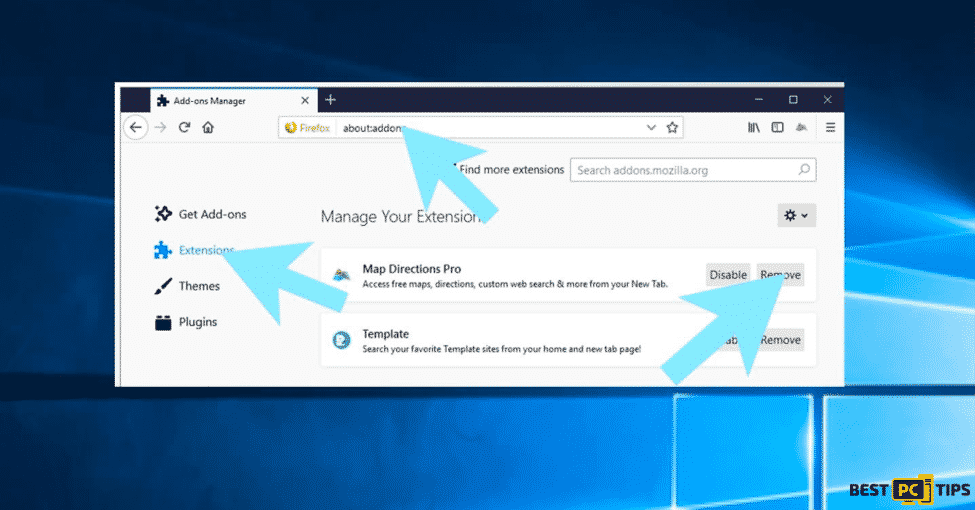Select the Map Directions Pro title text
Image resolution: width=975 pixels, height=510 pixels.
pos(412,269)
